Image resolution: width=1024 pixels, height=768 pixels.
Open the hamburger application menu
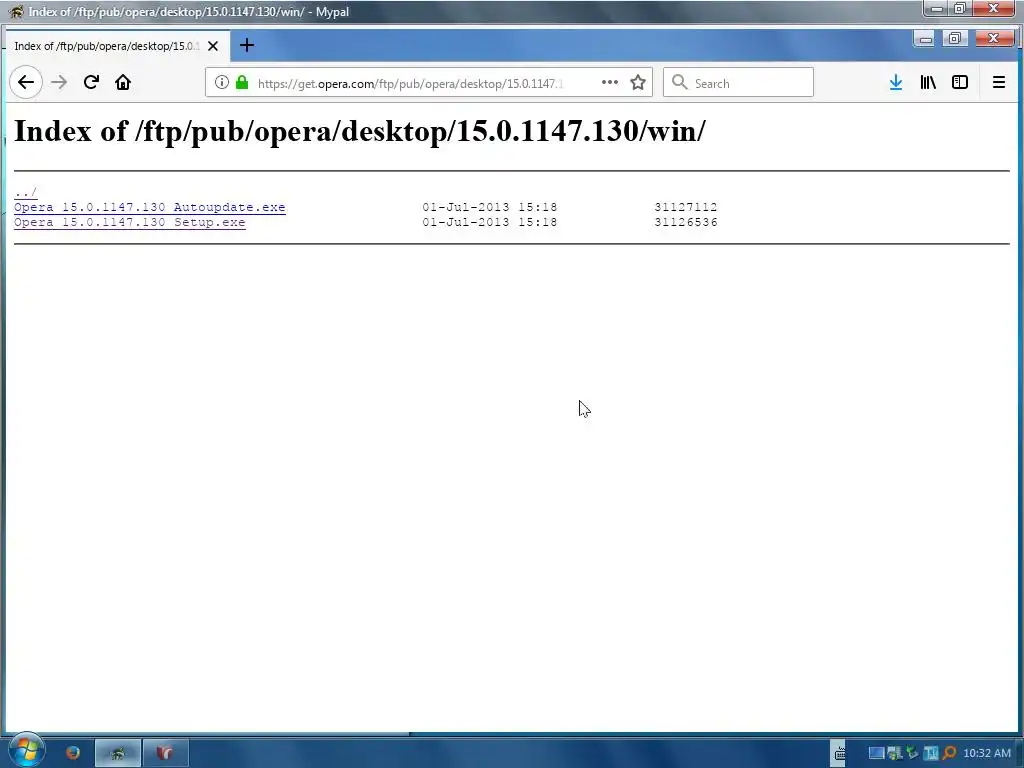tap(999, 82)
